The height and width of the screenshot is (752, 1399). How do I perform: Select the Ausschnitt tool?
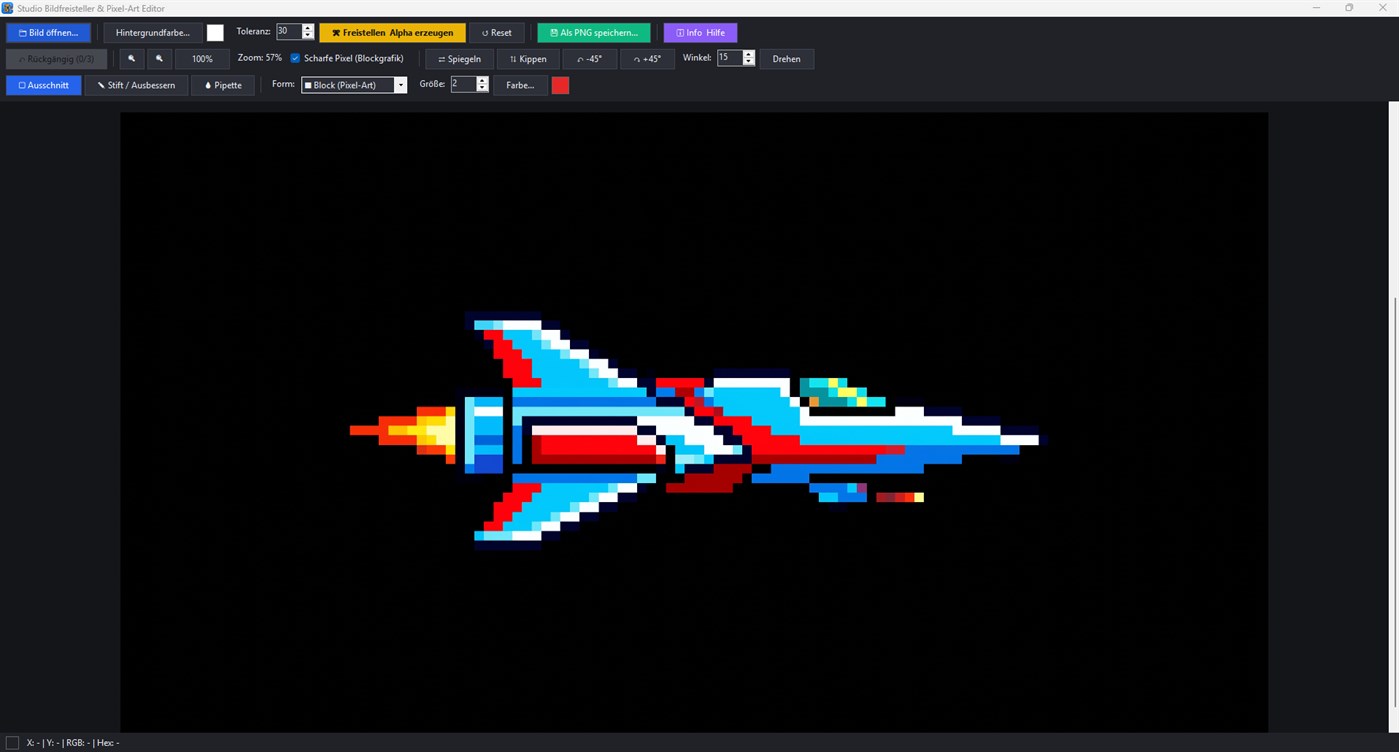pyautogui.click(x=44, y=85)
